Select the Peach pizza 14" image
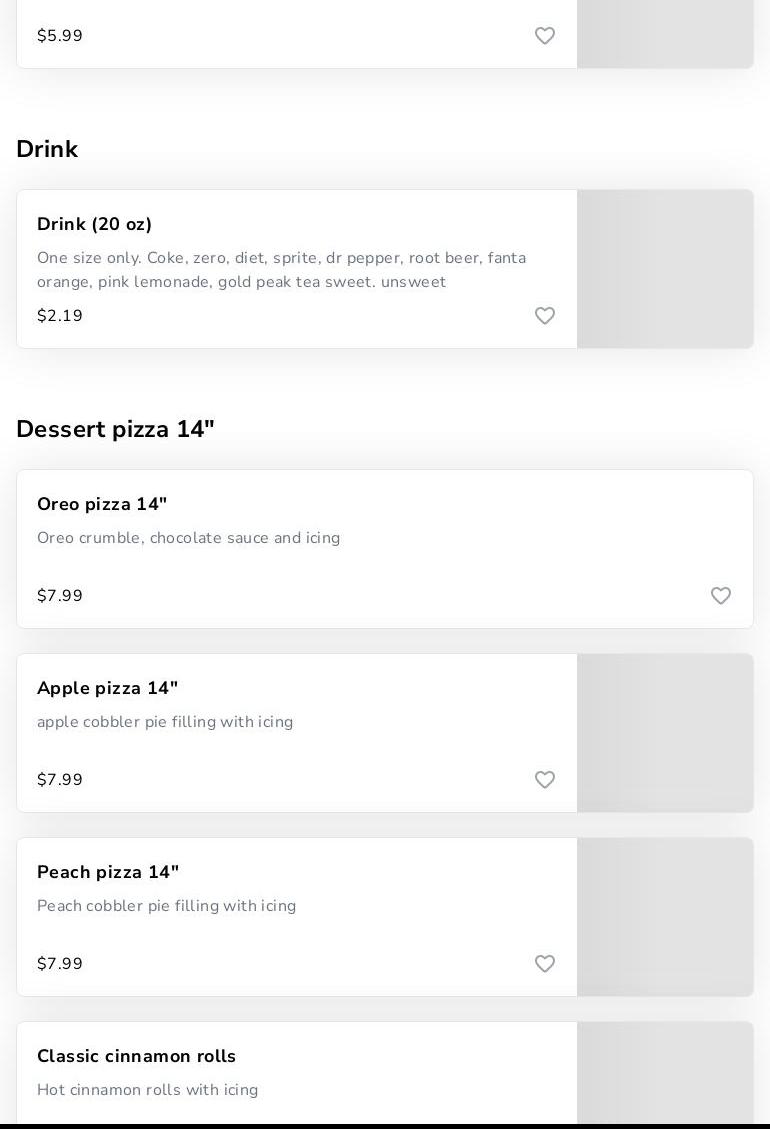Screen dimensions: 770x1129 click(x=665, y=917)
